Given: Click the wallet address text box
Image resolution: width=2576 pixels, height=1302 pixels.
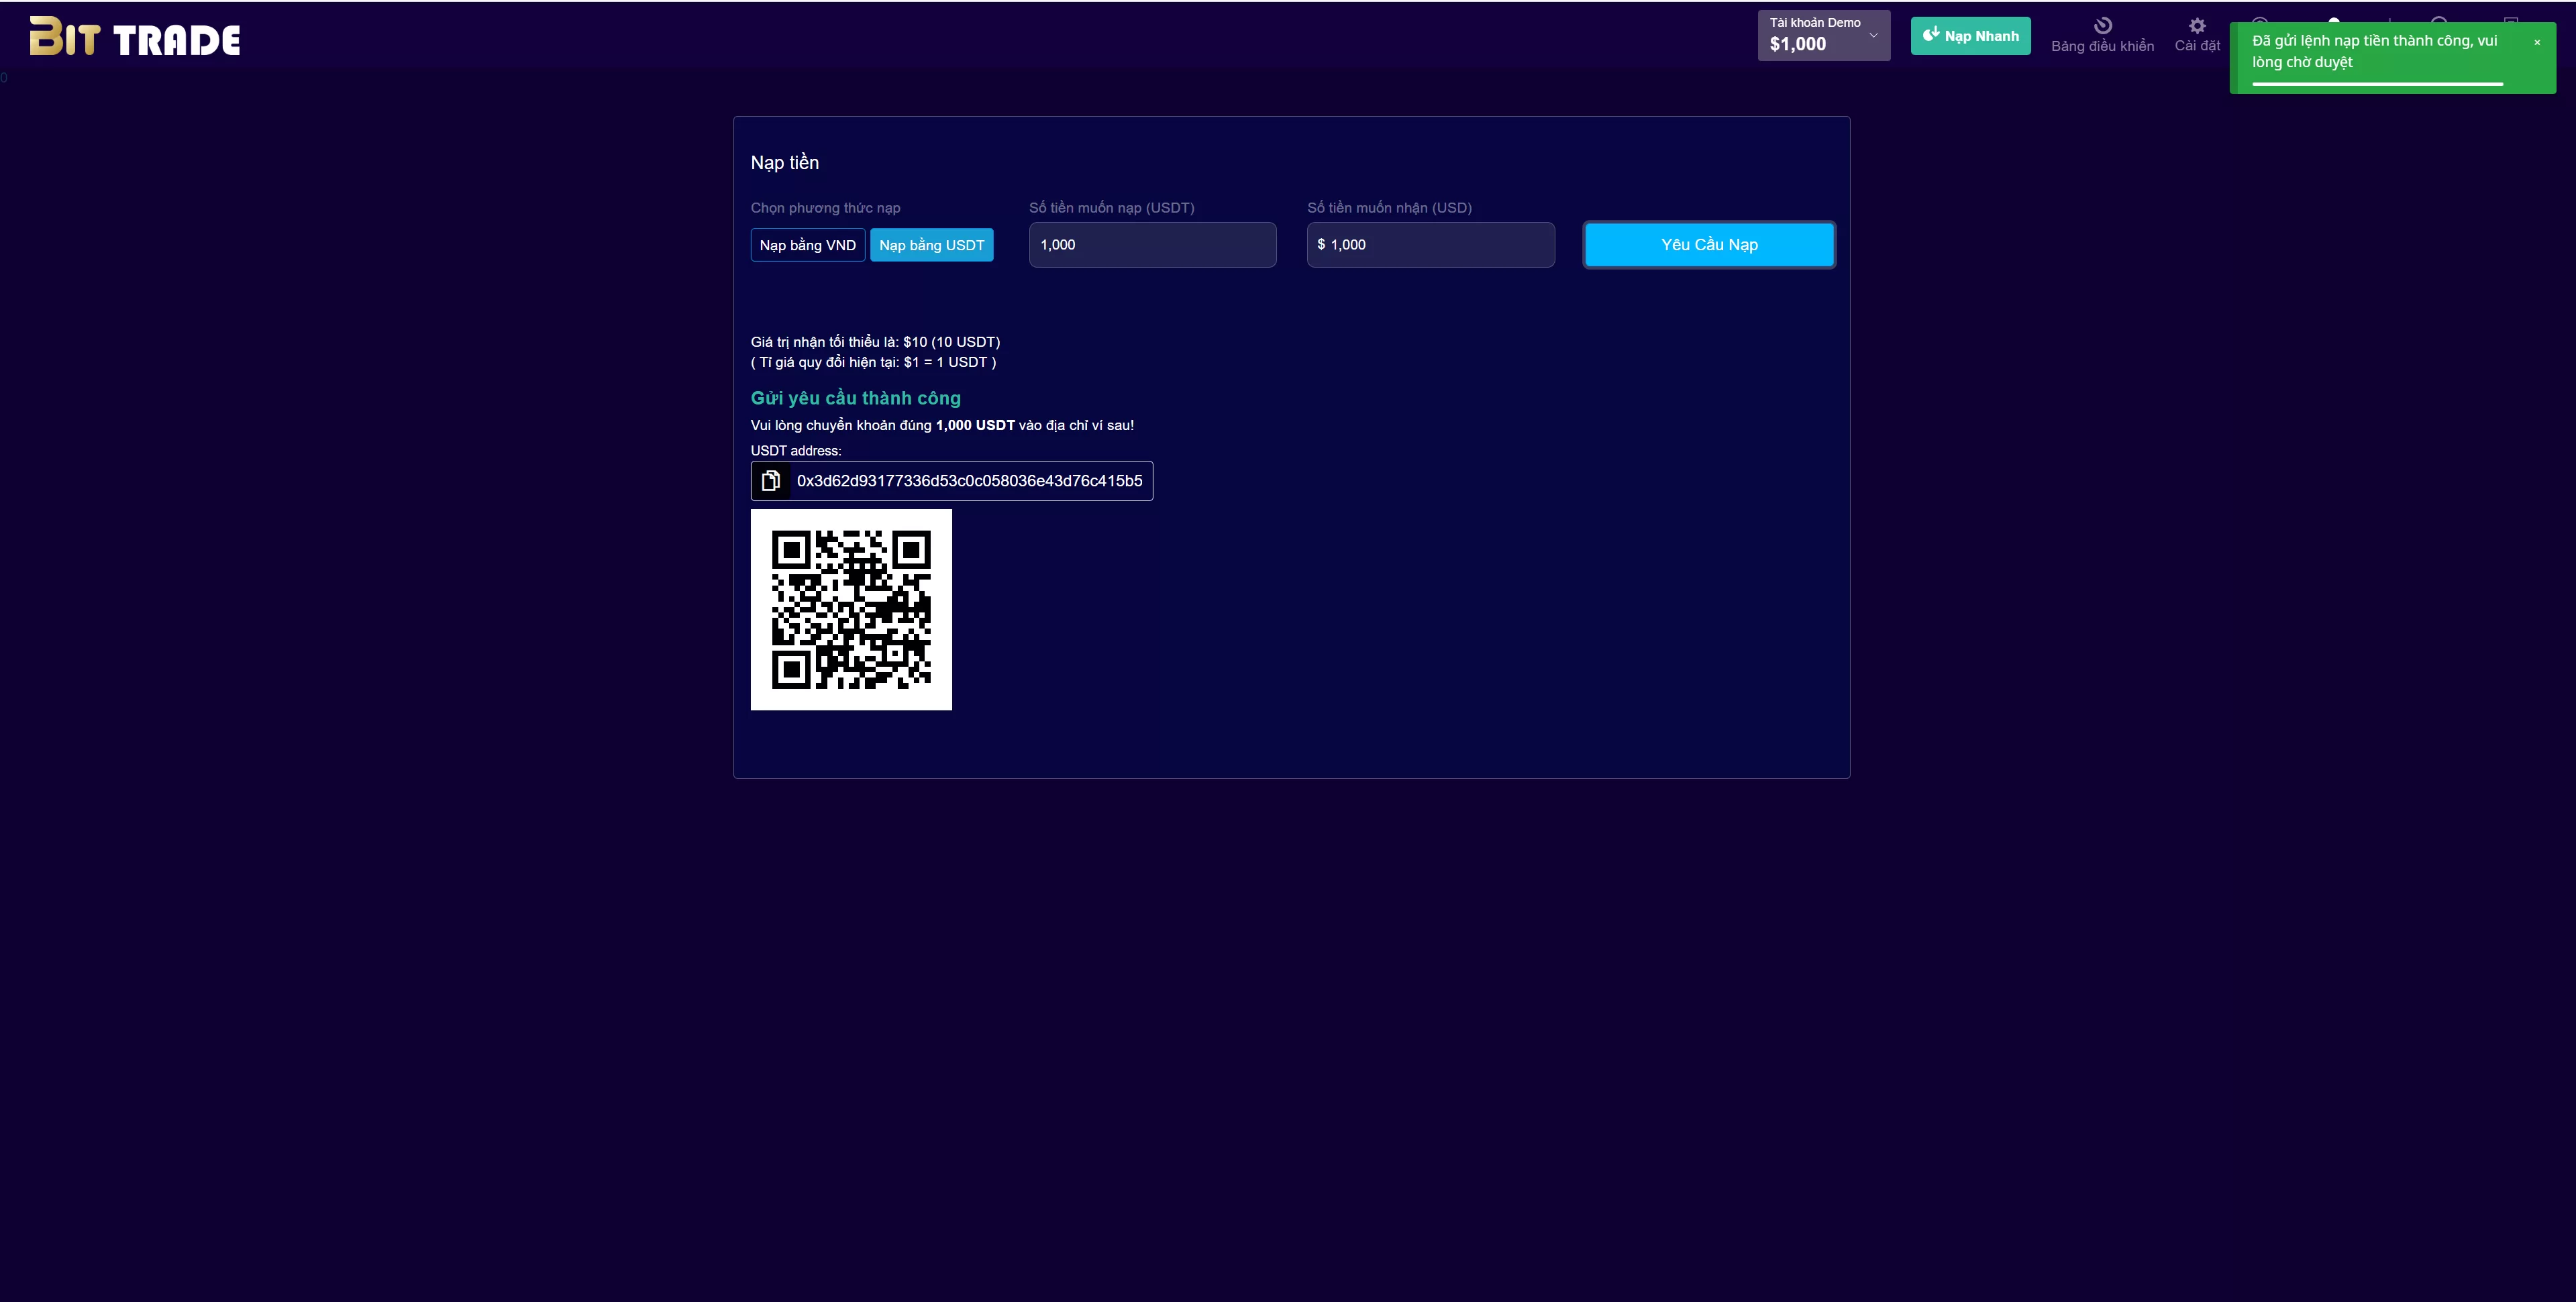Looking at the screenshot, I should (x=968, y=481).
